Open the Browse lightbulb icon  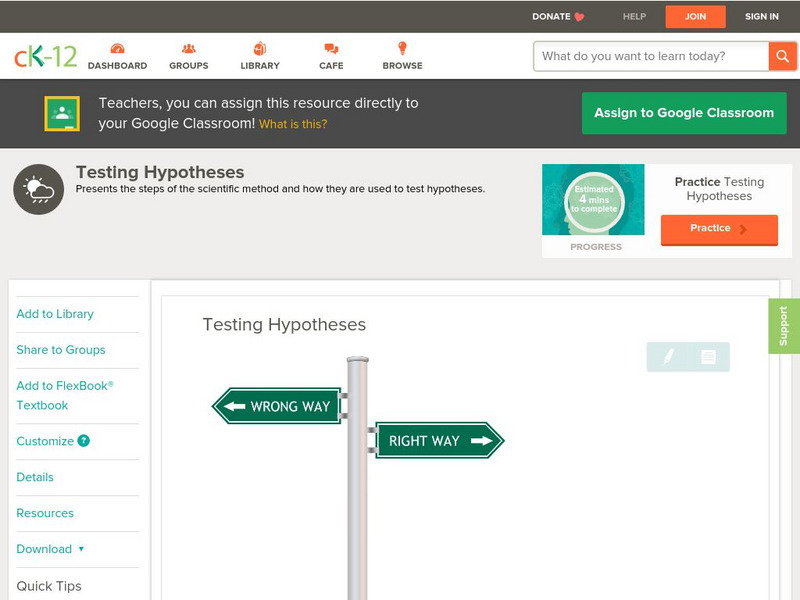pos(402,49)
